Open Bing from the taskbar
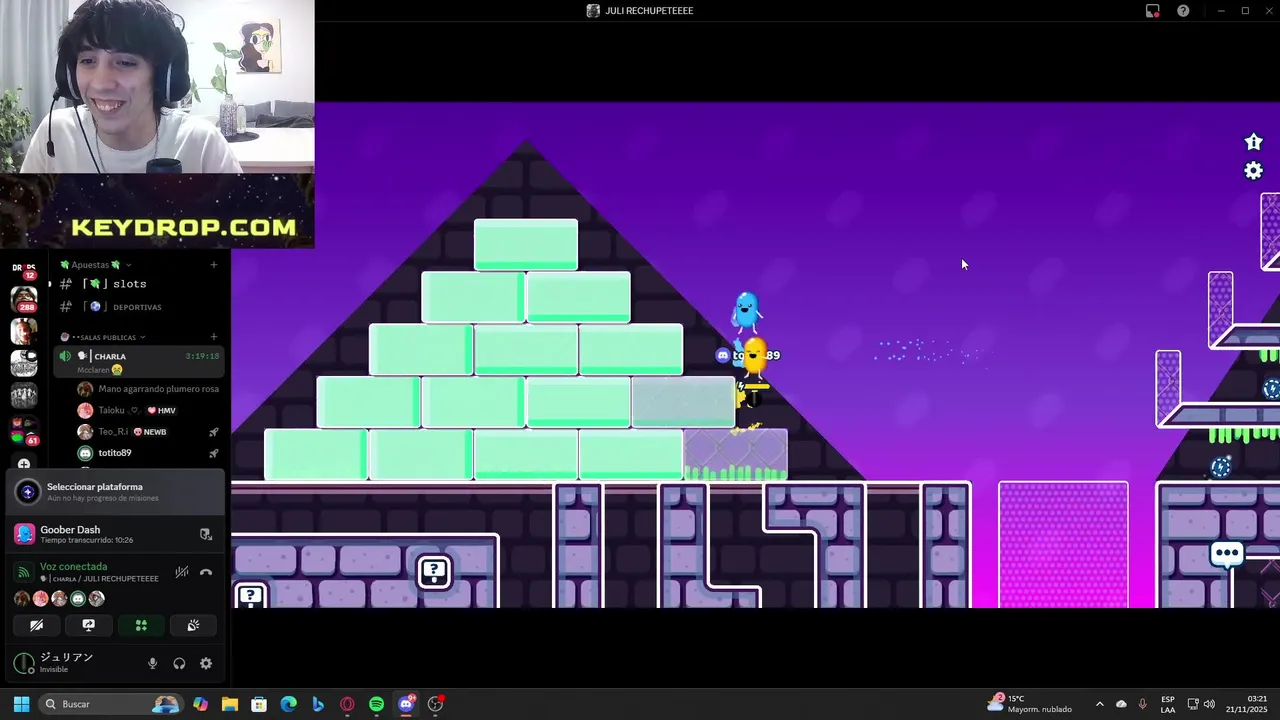 (318, 704)
